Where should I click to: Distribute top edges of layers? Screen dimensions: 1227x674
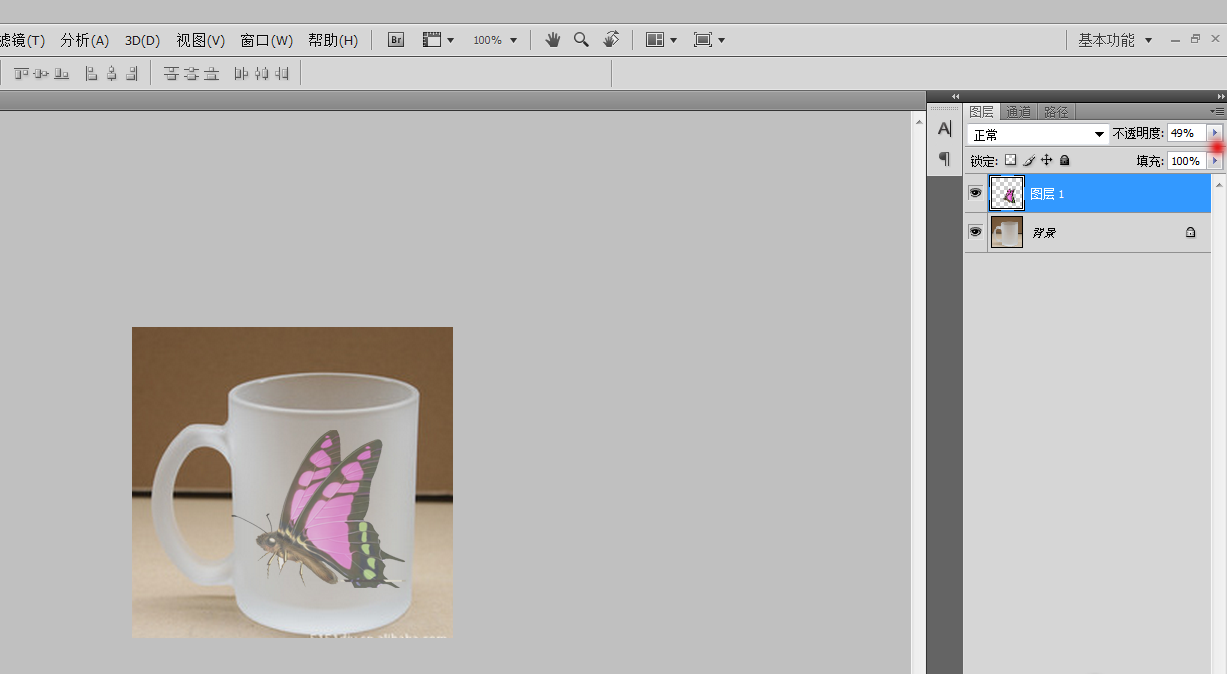click(171, 73)
